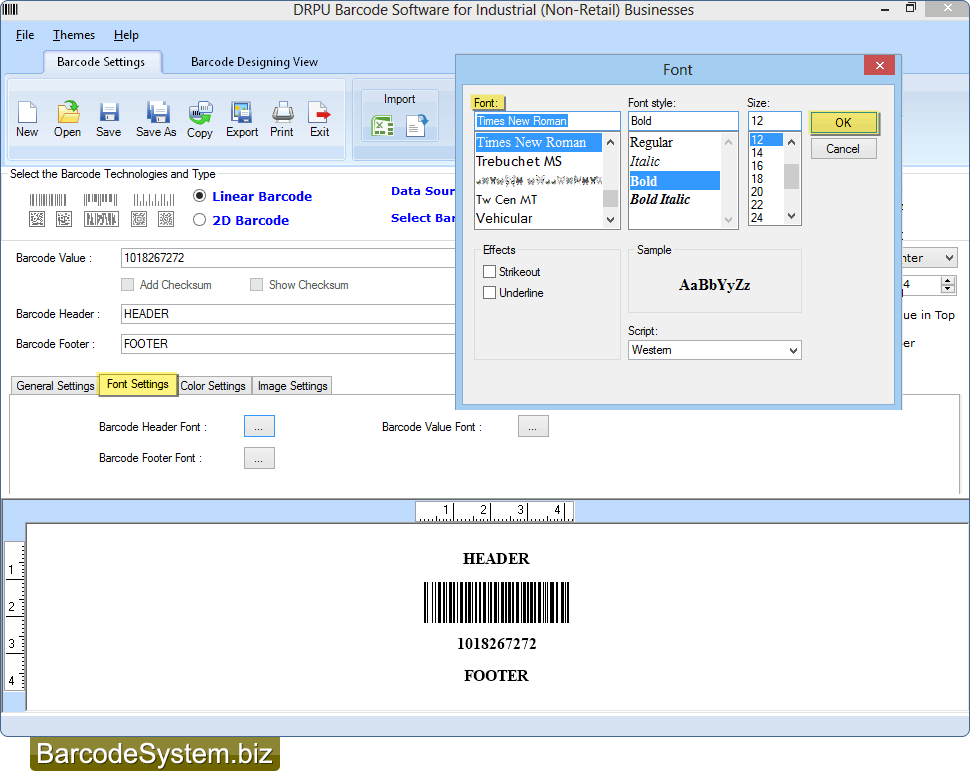Select the third linear postal barcode icon
This screenshot has height=771, width=970.
(154, 200)
